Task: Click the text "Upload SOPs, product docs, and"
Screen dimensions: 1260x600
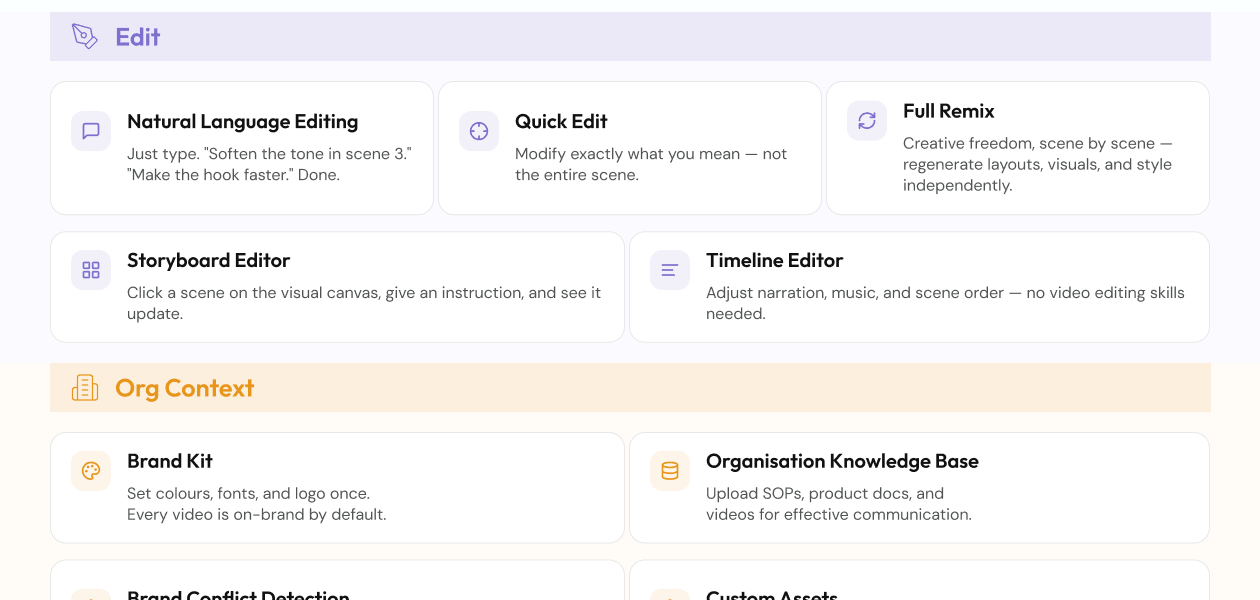Action: (x=825, y=493)
